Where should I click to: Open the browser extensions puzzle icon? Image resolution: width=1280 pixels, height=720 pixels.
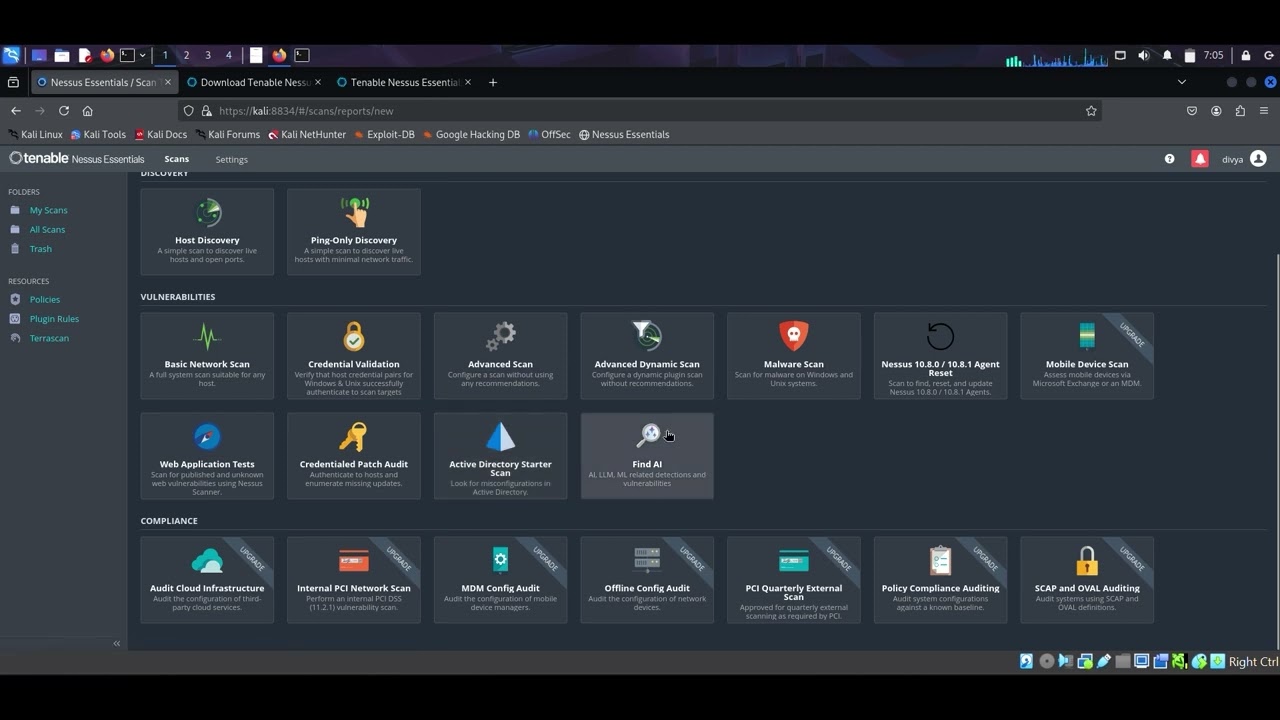(1240, 111)
